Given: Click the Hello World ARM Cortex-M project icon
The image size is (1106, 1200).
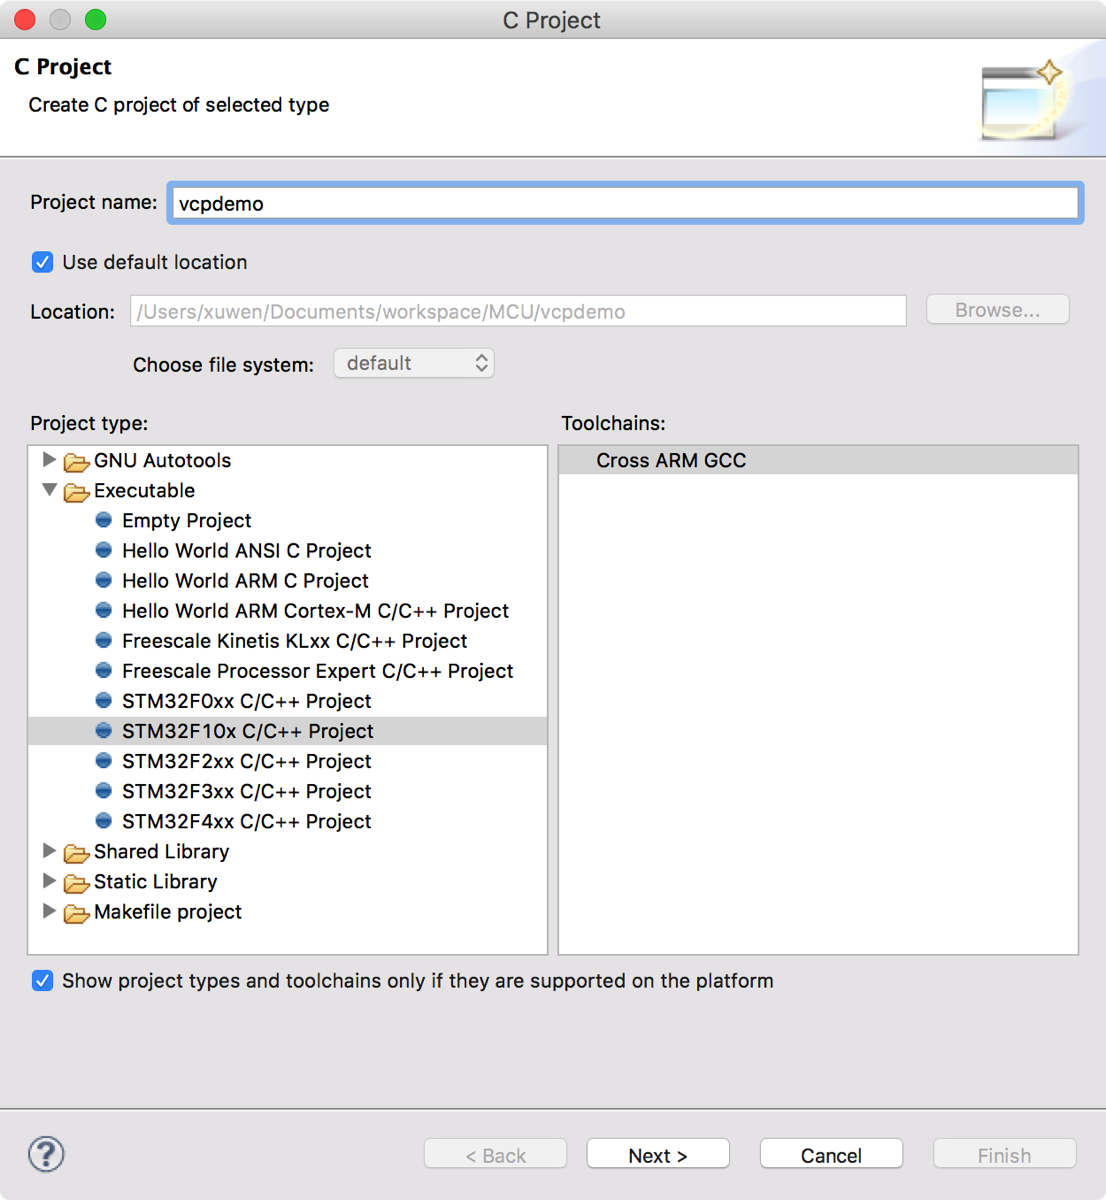Looking at the screenshot, I should coord(103,610).
